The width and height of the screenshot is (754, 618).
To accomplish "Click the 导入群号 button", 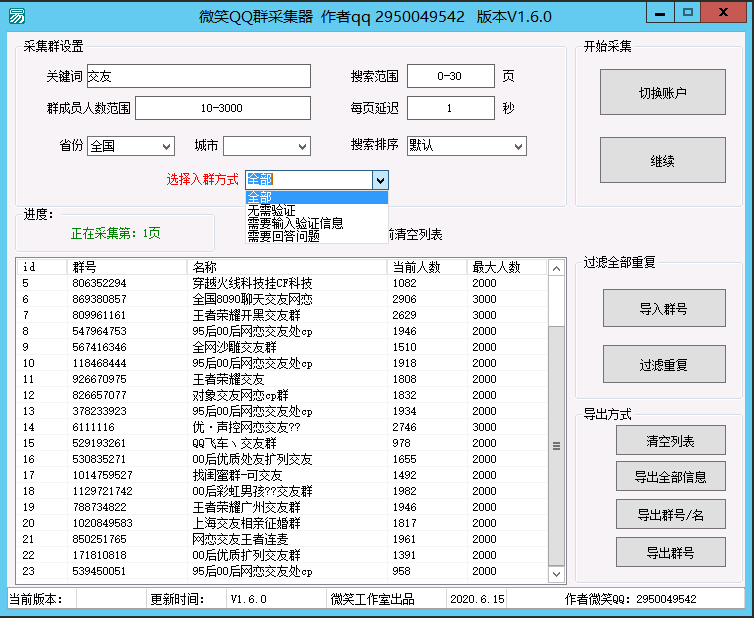I will pyautogui.click(x=664, y=308).
